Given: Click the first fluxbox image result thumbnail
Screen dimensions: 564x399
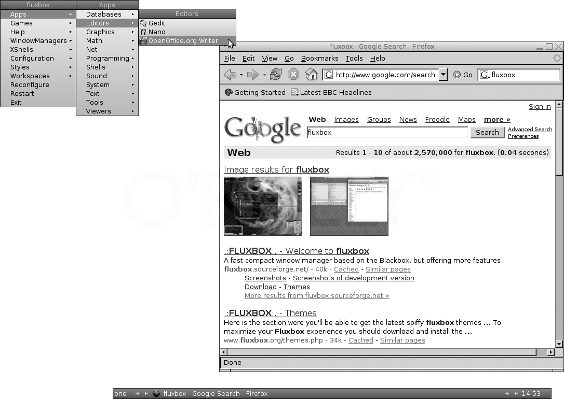Looking at the screenshot, I should coord(263,207).
